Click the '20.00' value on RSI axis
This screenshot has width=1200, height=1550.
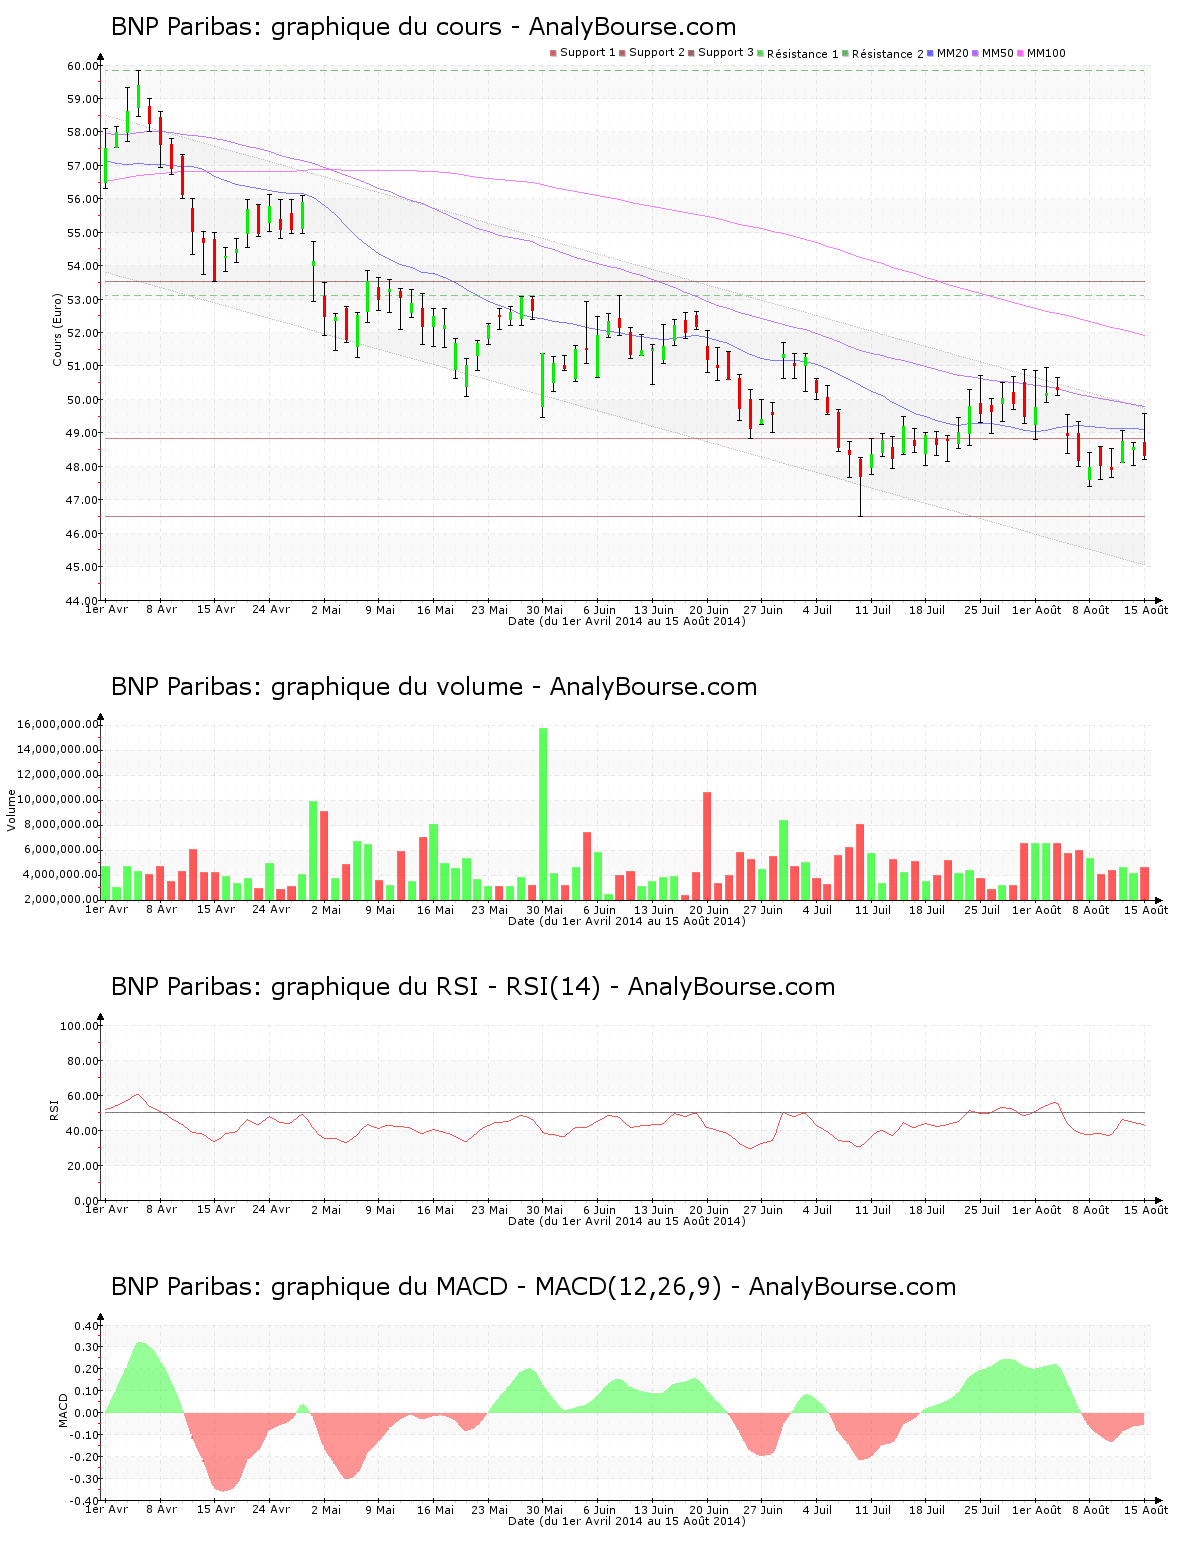pyautogui.click(x=83, y=1166)
